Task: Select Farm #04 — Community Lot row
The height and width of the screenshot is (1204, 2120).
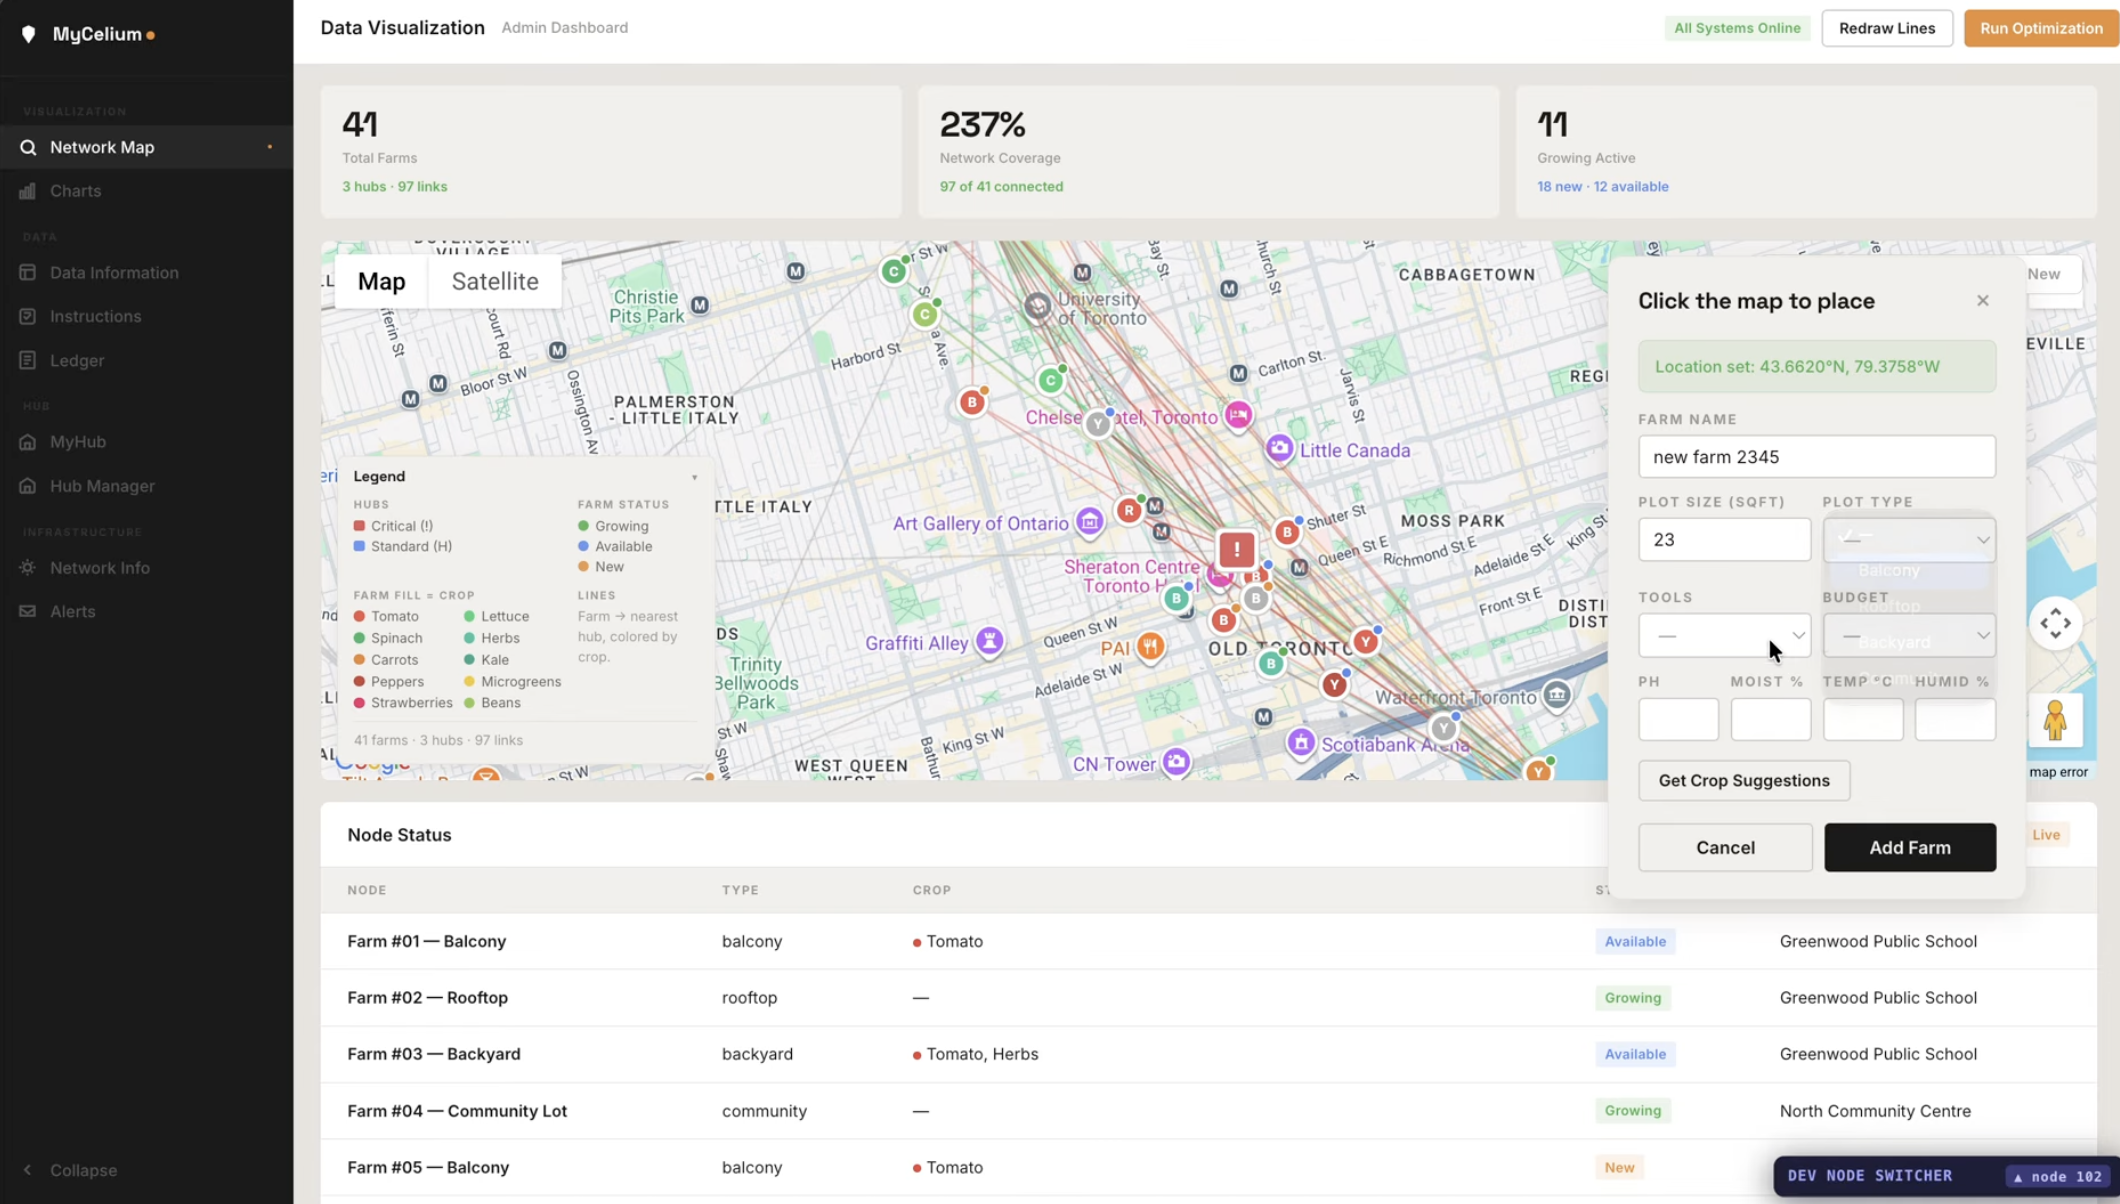Action: pyautogui.click(x=1208, y=1111)
